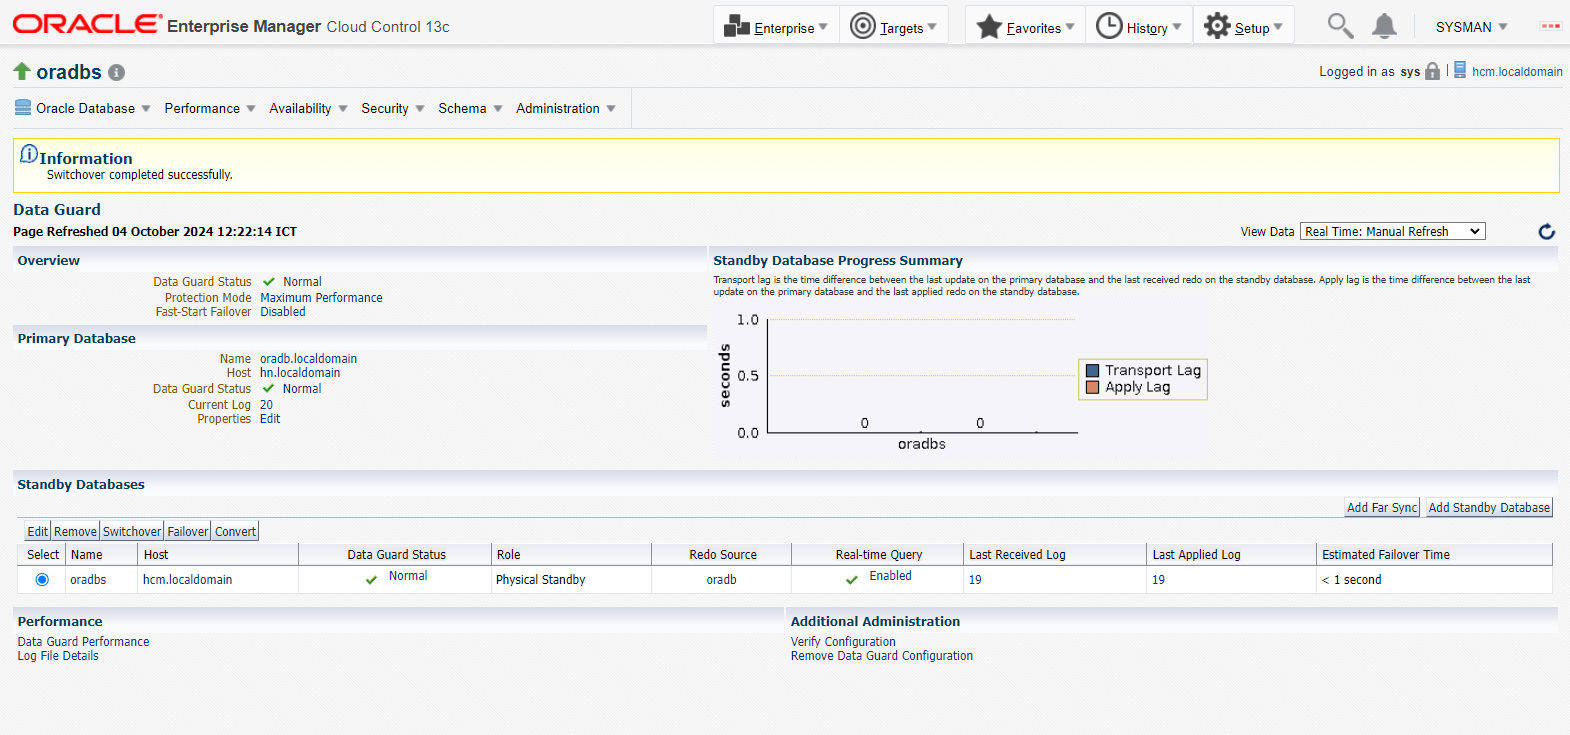Click the lock icon beside sys login
This screenshot has height=735, width=1570.
click(x=1432, y=71)
